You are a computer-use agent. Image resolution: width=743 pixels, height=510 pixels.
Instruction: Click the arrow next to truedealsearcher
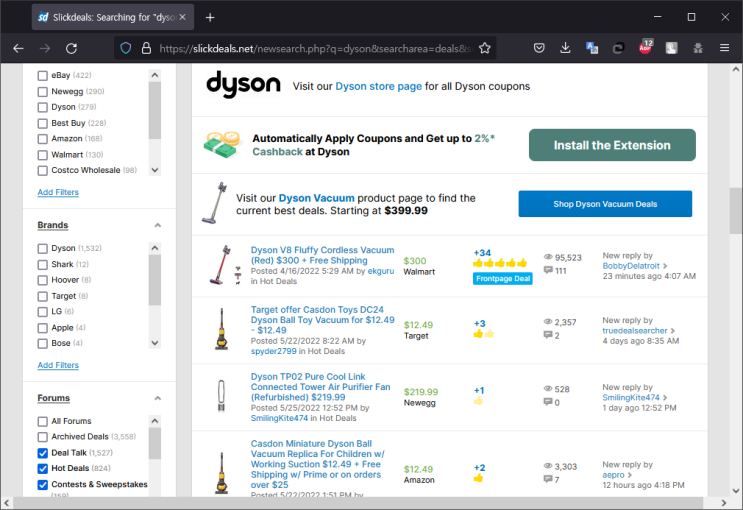[x=672, y=330]
